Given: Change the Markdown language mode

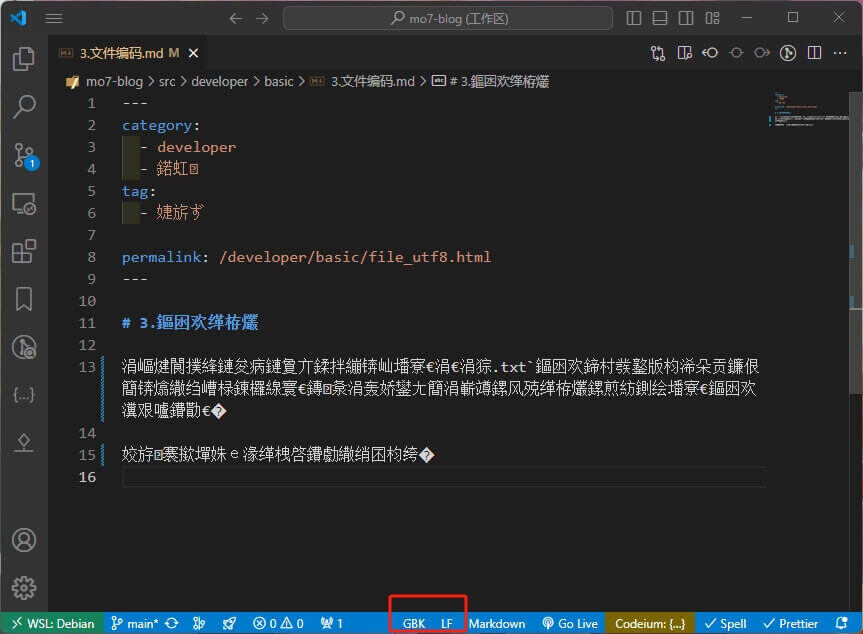Looking at the screenshot, I should click(x=497, y=623).
